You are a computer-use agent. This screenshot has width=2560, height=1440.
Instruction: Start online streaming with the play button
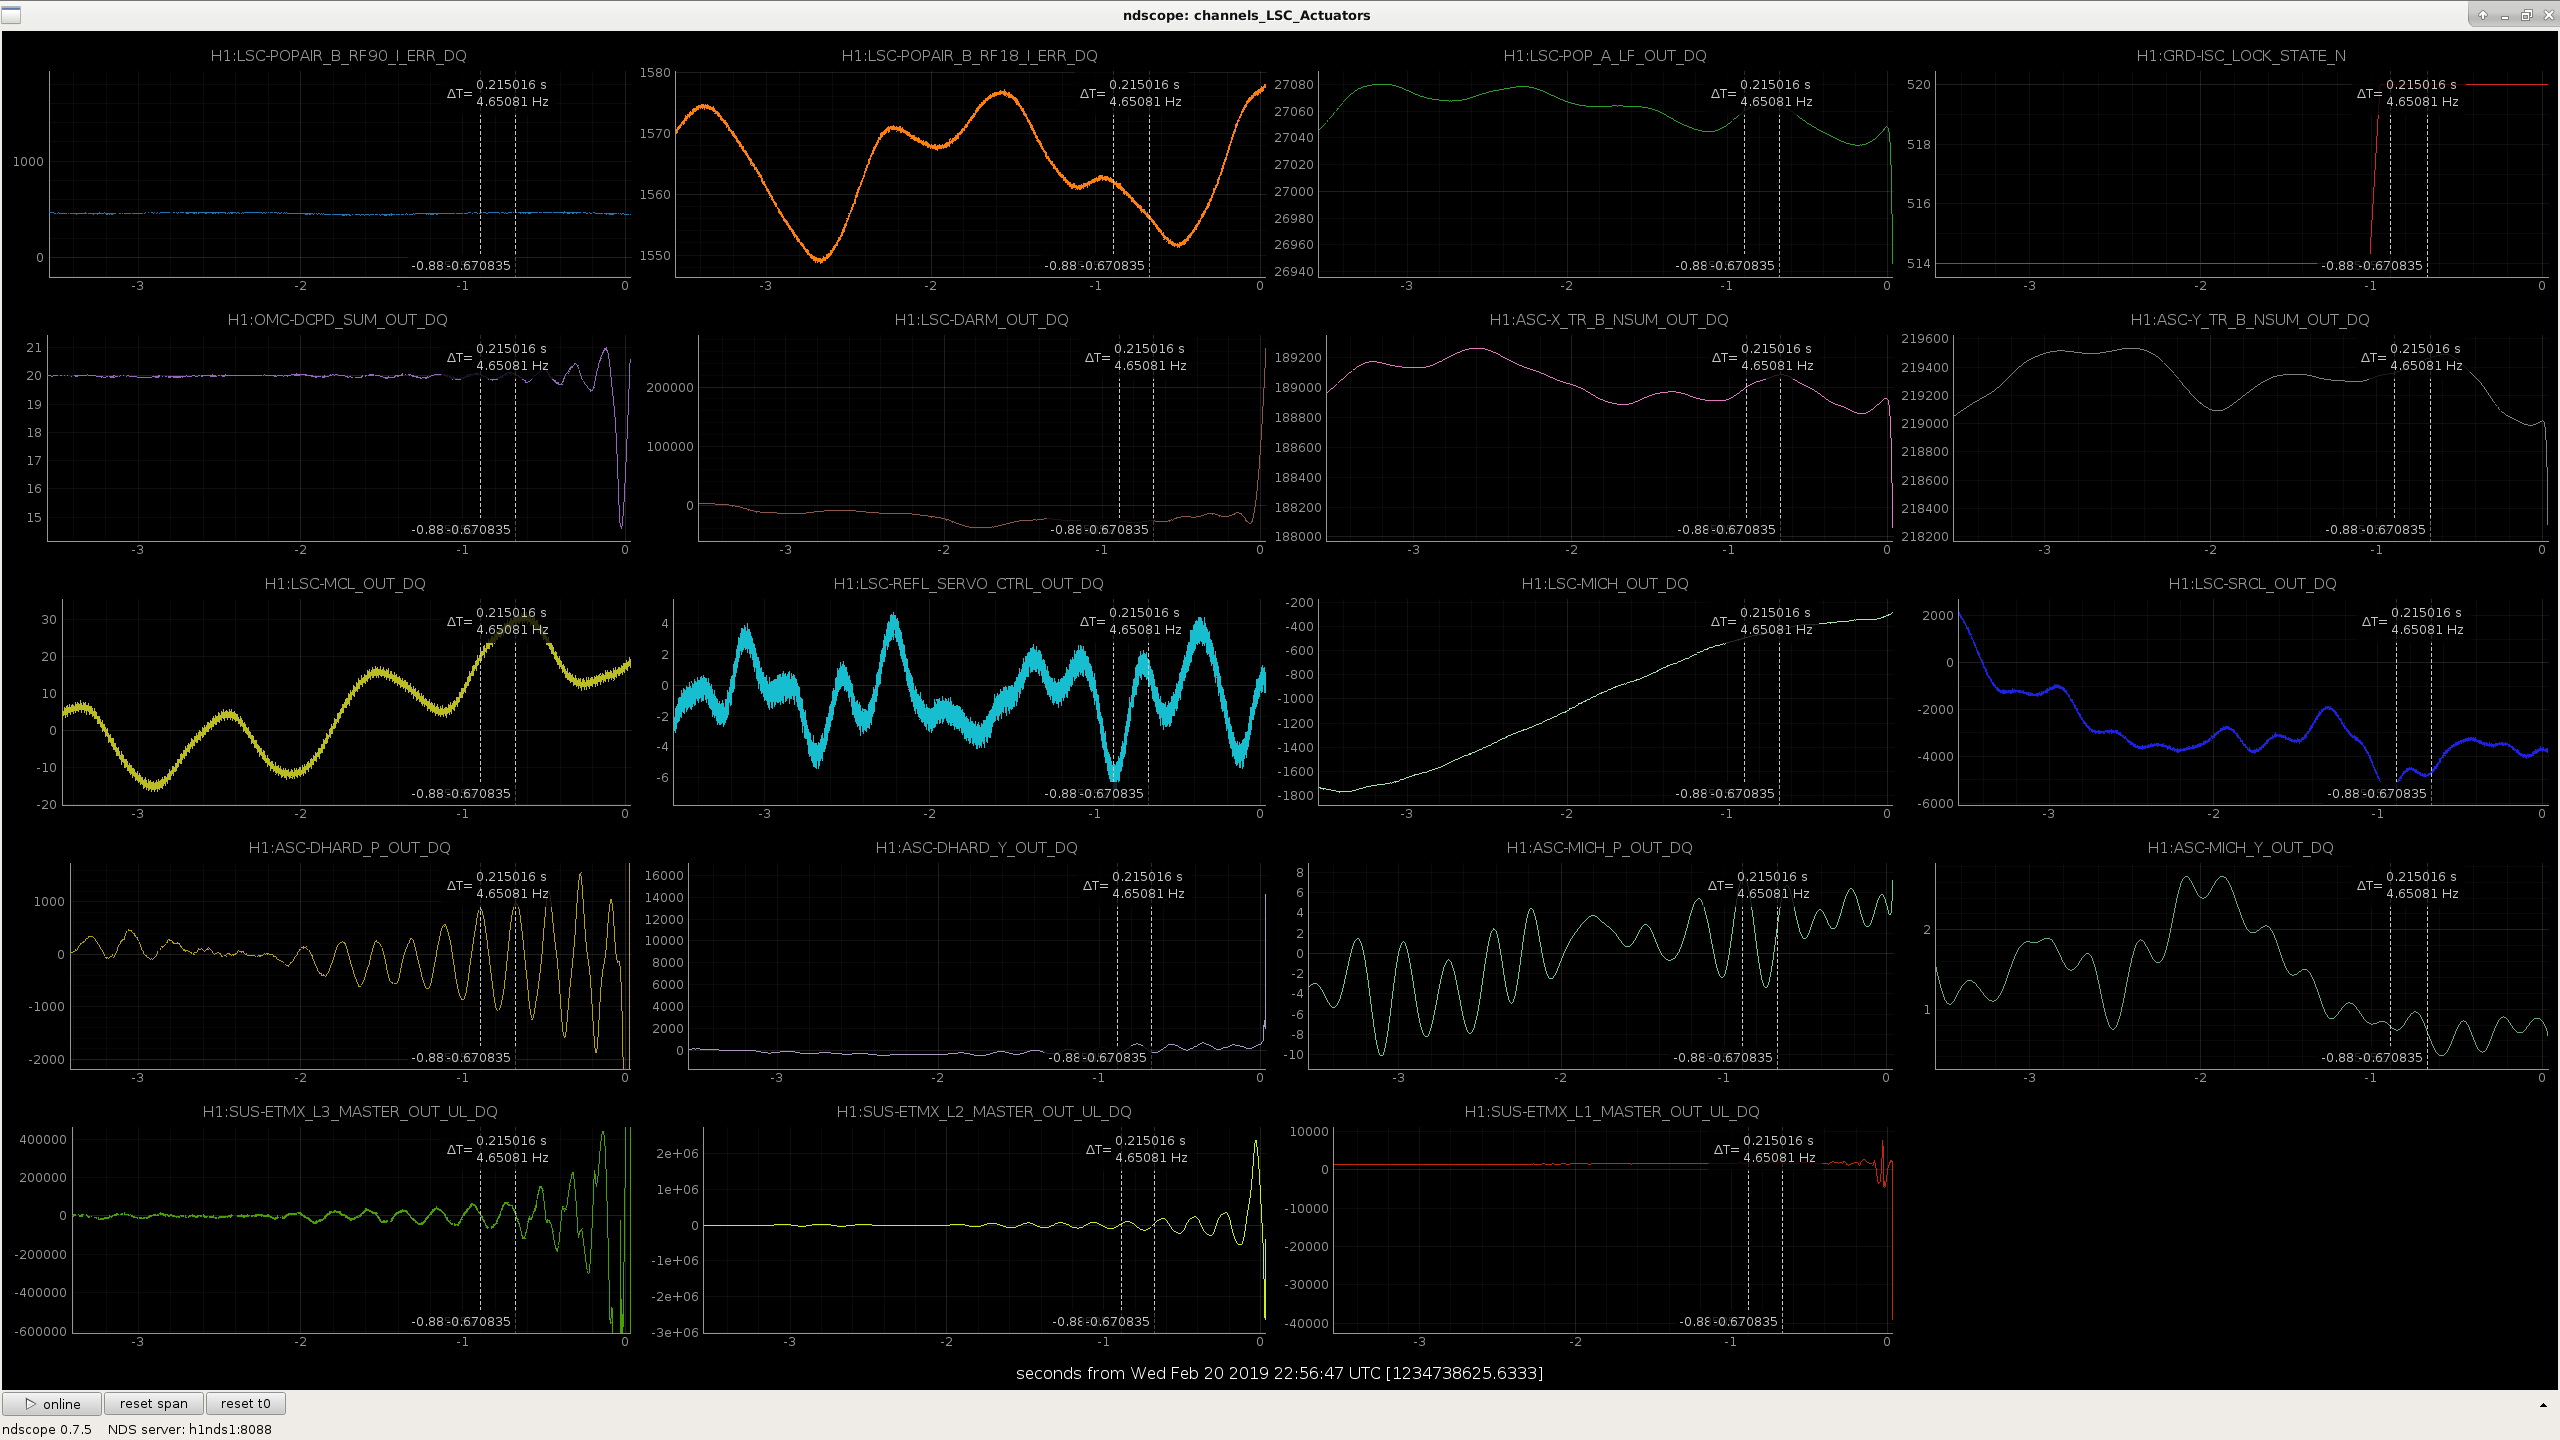[52, 1404]
